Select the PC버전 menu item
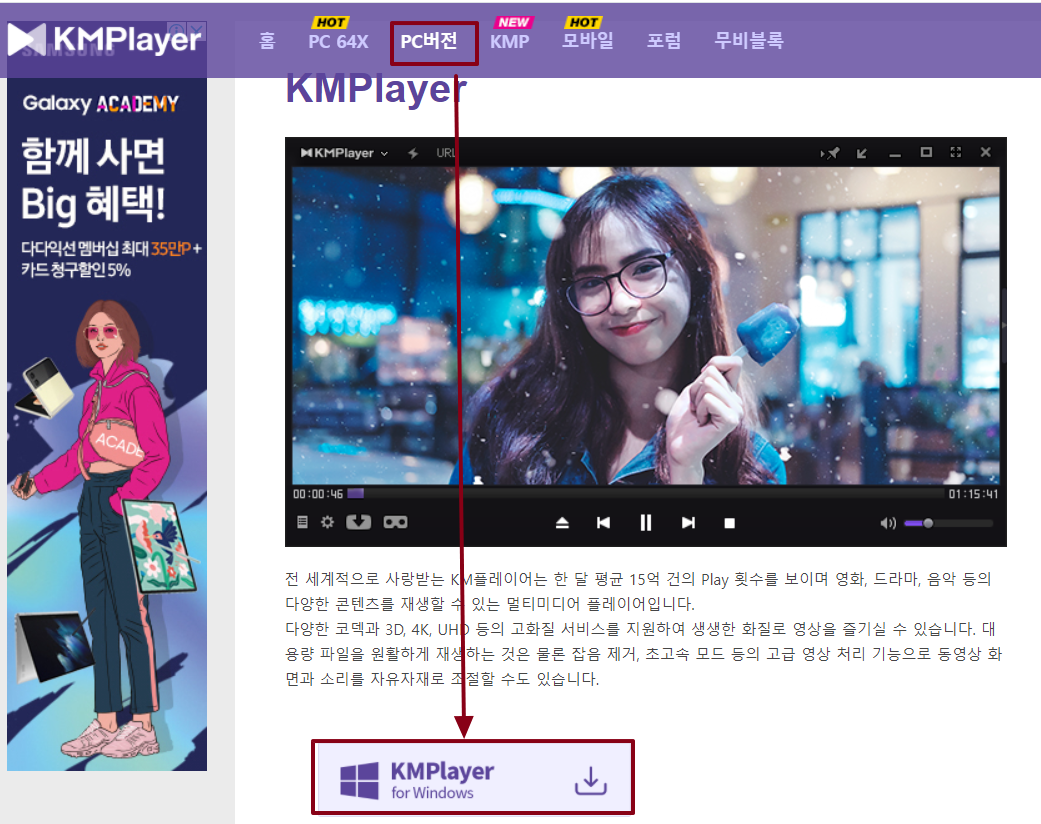 [x=429, y=41]
